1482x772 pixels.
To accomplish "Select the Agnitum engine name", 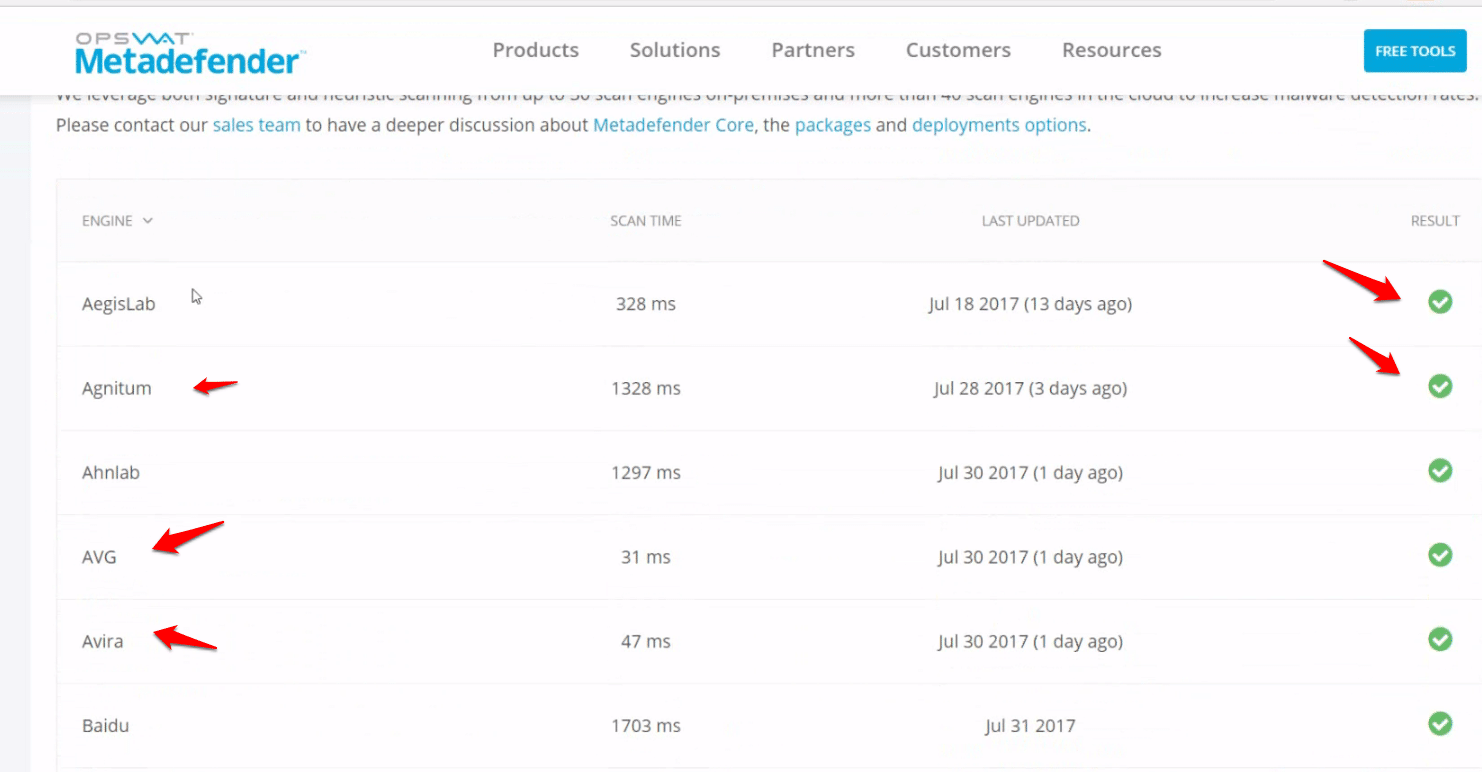I will [x=117, y=389].
